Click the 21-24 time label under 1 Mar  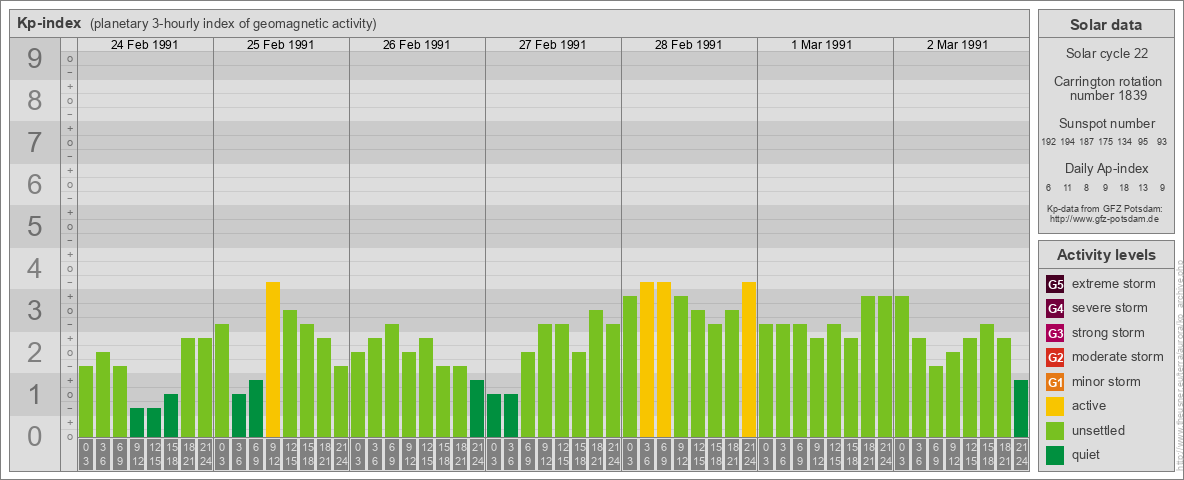point(884,455)
